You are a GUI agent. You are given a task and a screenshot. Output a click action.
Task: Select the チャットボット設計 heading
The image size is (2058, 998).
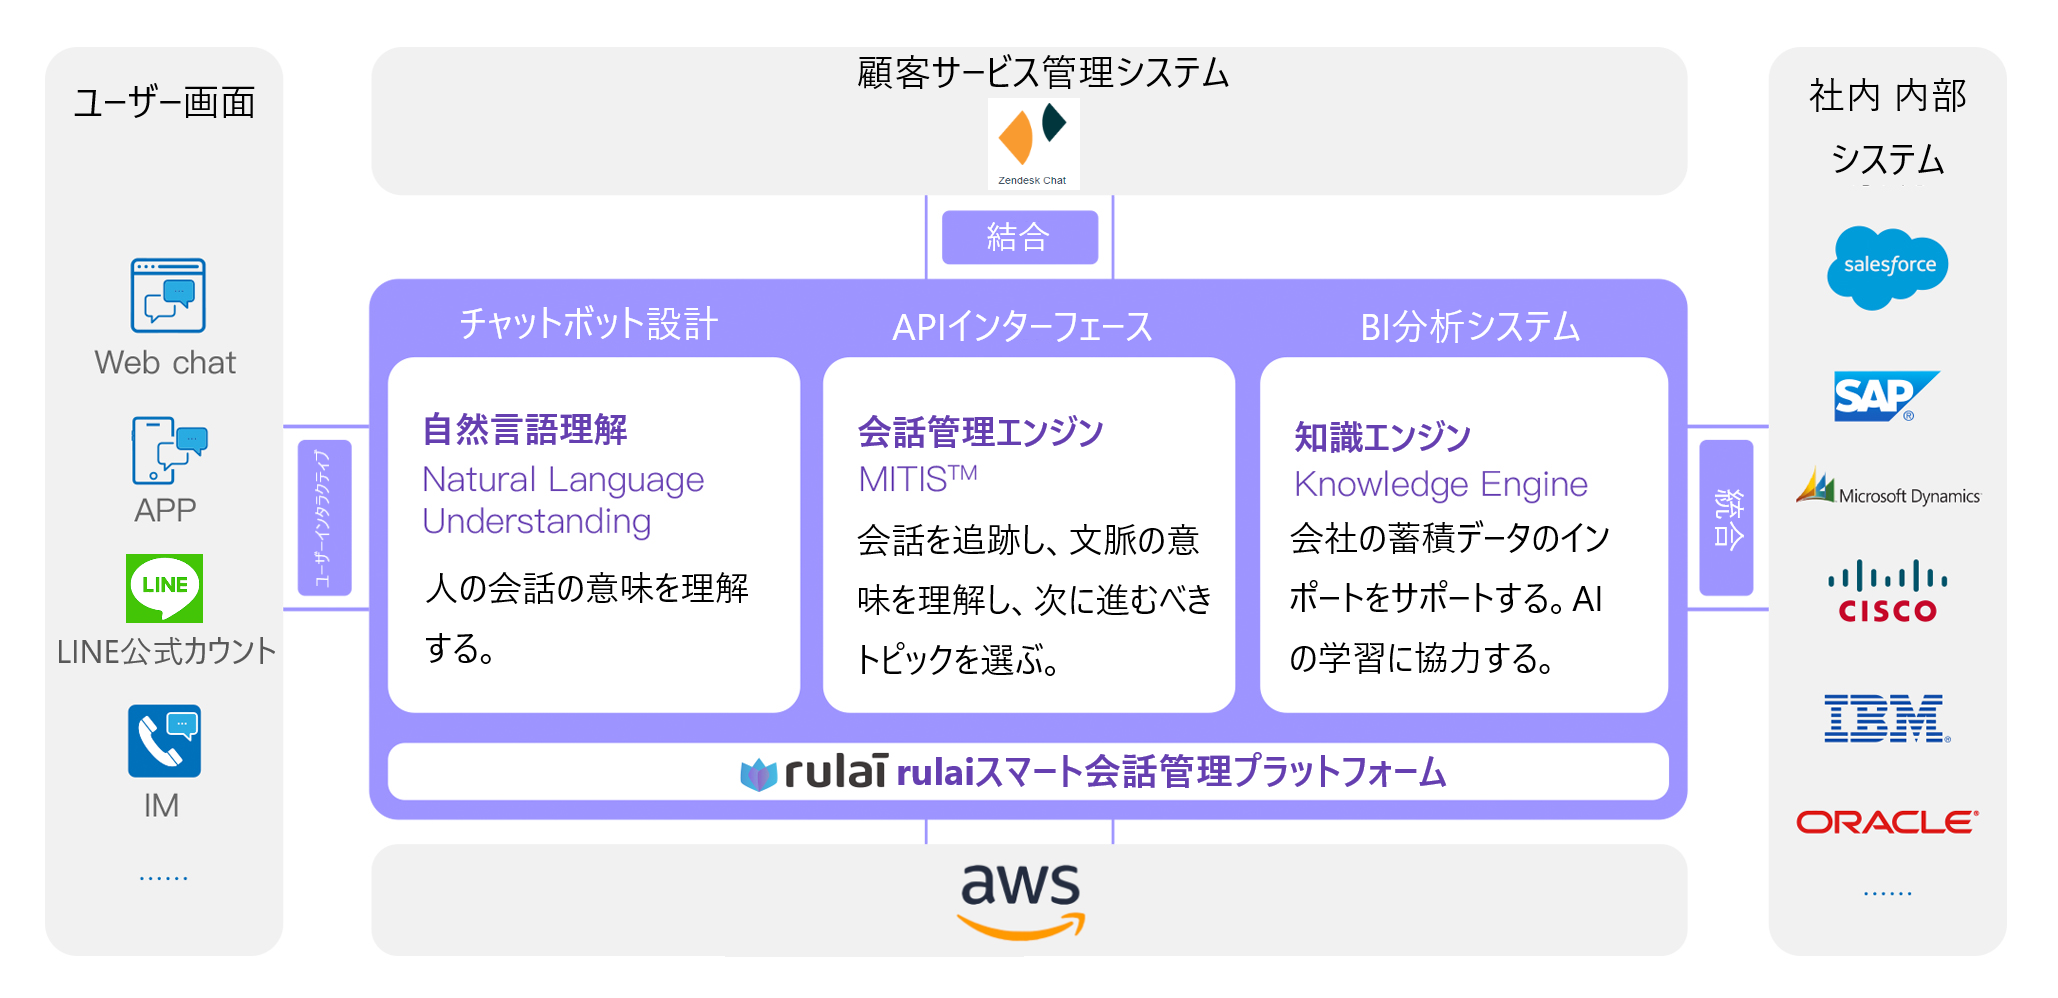coord(588,324)
